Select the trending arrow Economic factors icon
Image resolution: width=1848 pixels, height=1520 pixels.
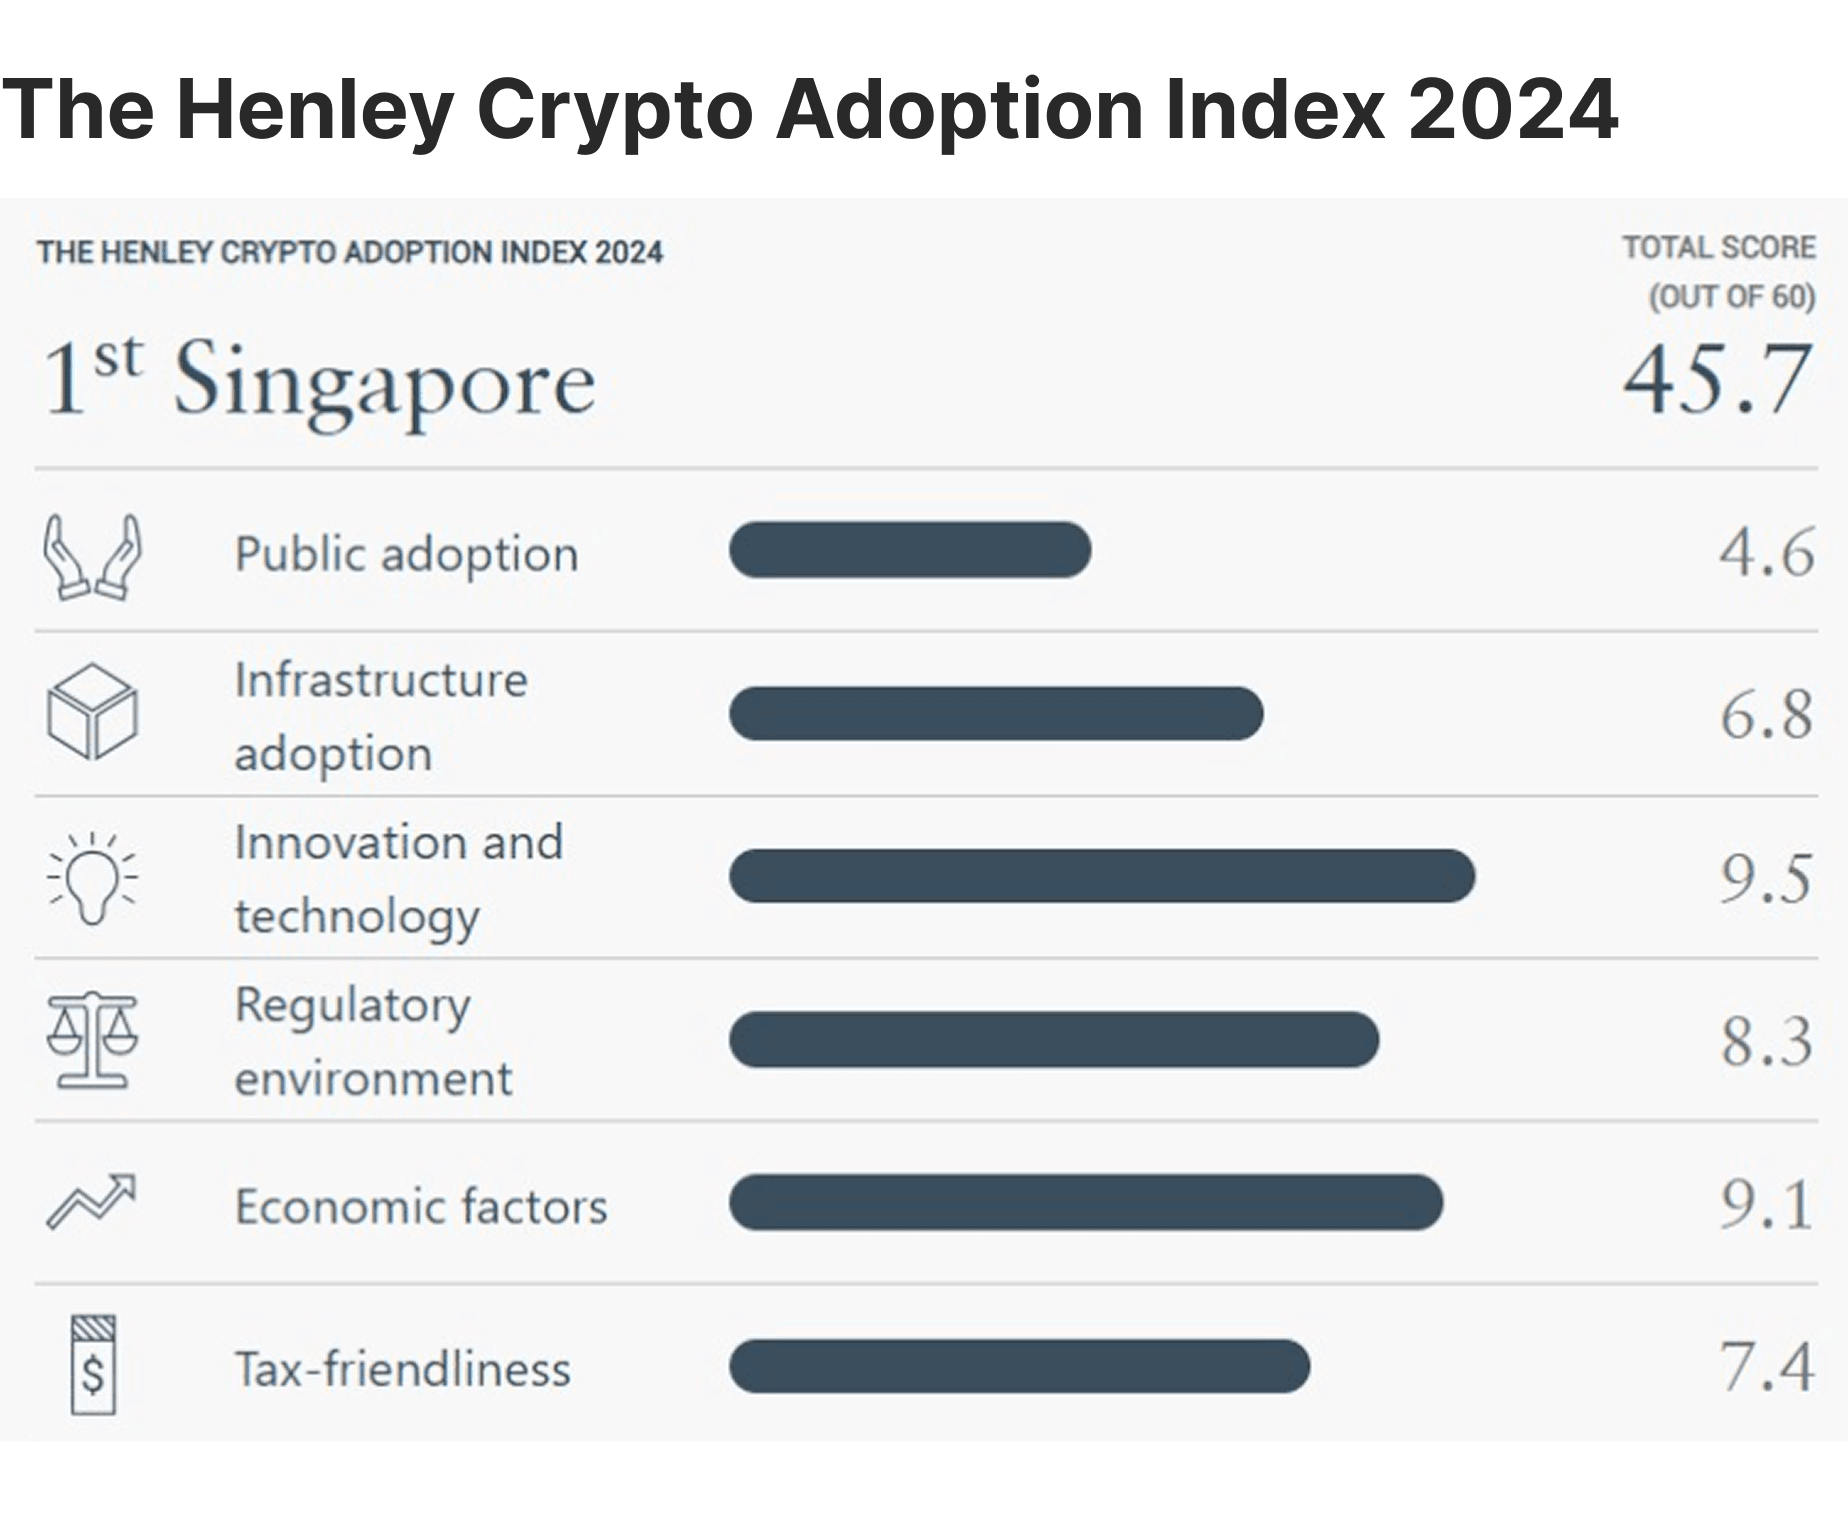[x=92, y=1201]
